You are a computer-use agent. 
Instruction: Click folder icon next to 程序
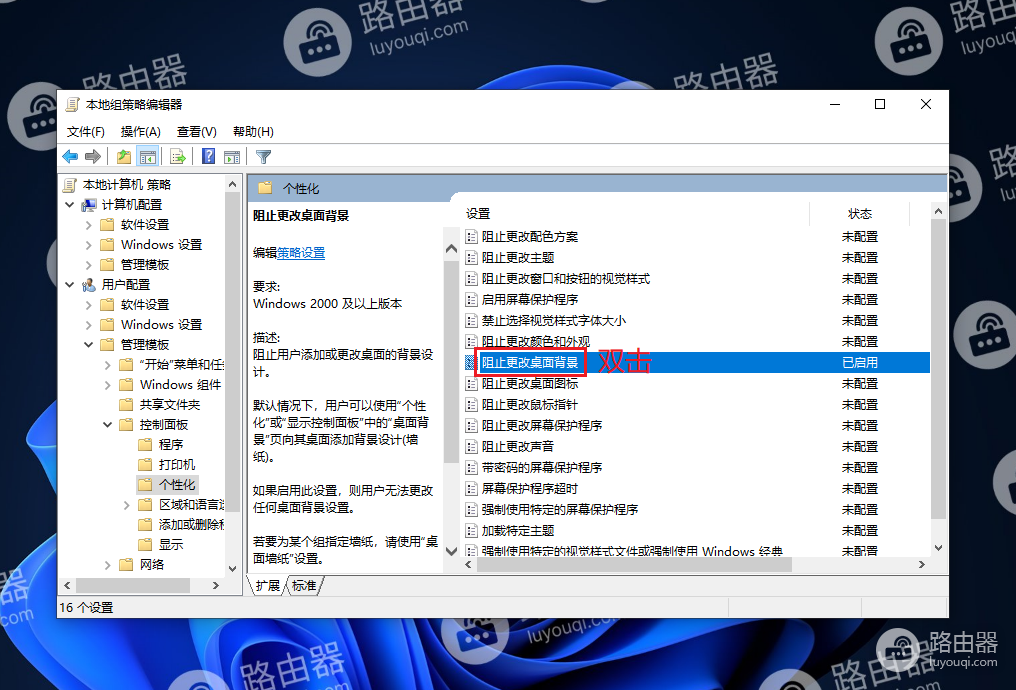pos(145,444)
